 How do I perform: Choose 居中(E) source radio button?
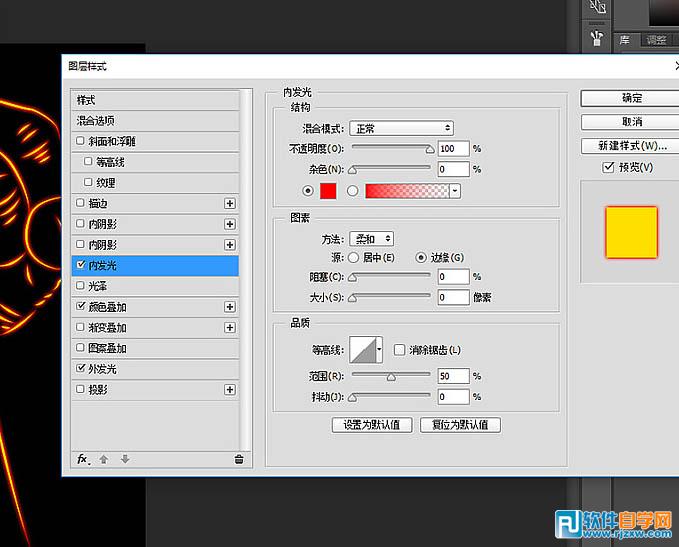353,258
